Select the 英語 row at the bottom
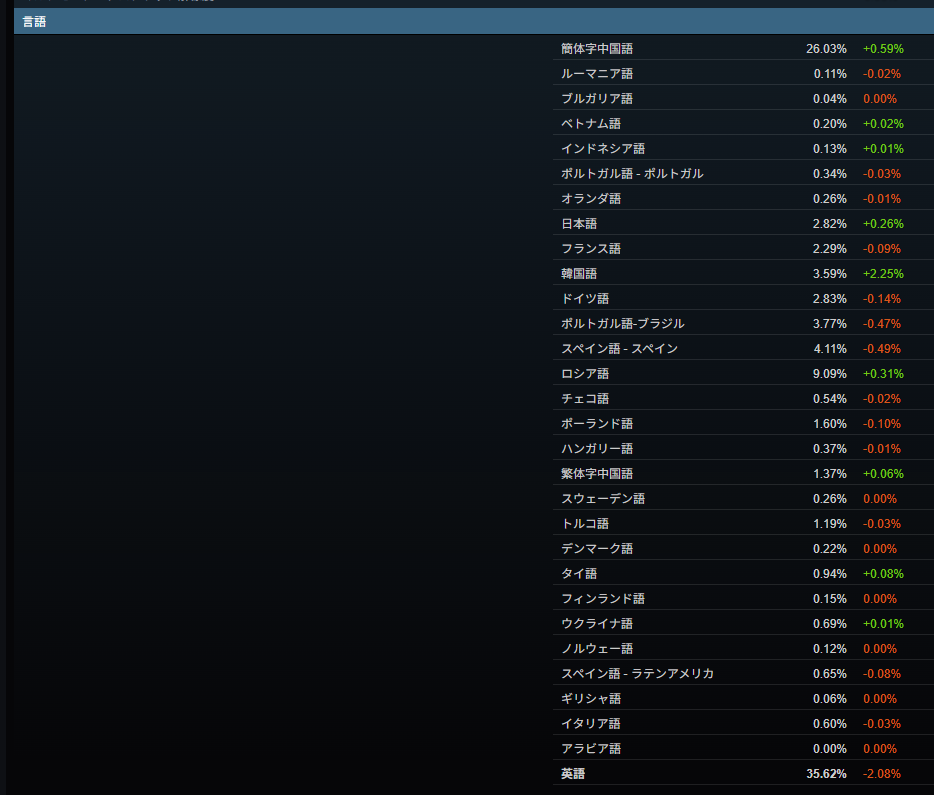The image size is (934, 795). coord(573,773)
